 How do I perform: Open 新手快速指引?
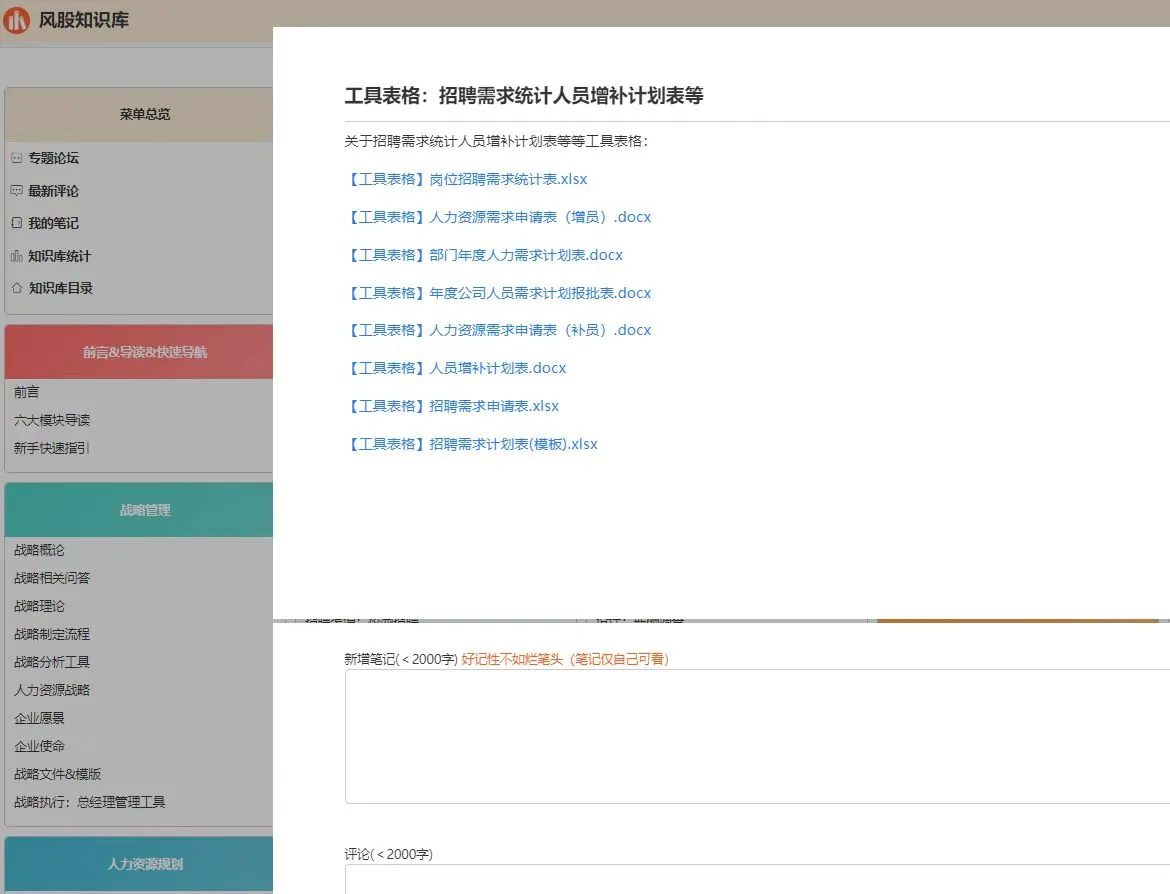pyautogui.click(x=51, y=448)
